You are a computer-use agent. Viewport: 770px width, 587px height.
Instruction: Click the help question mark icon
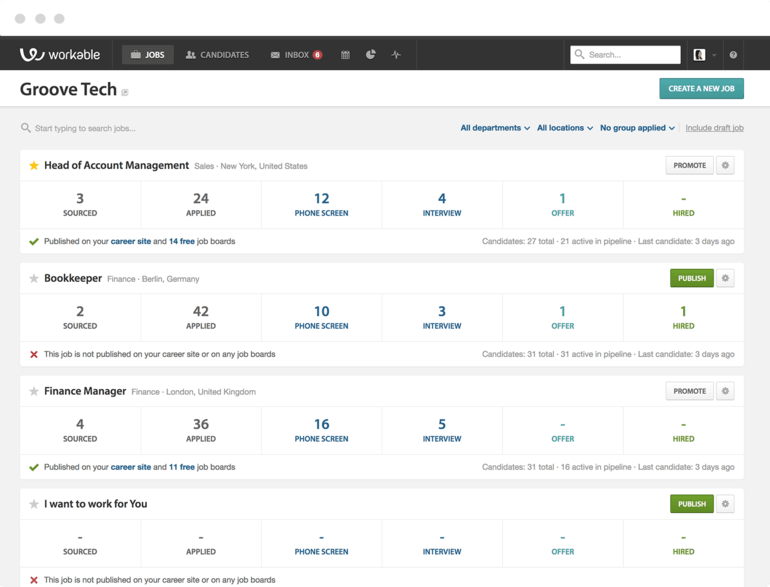pos(733,55)
